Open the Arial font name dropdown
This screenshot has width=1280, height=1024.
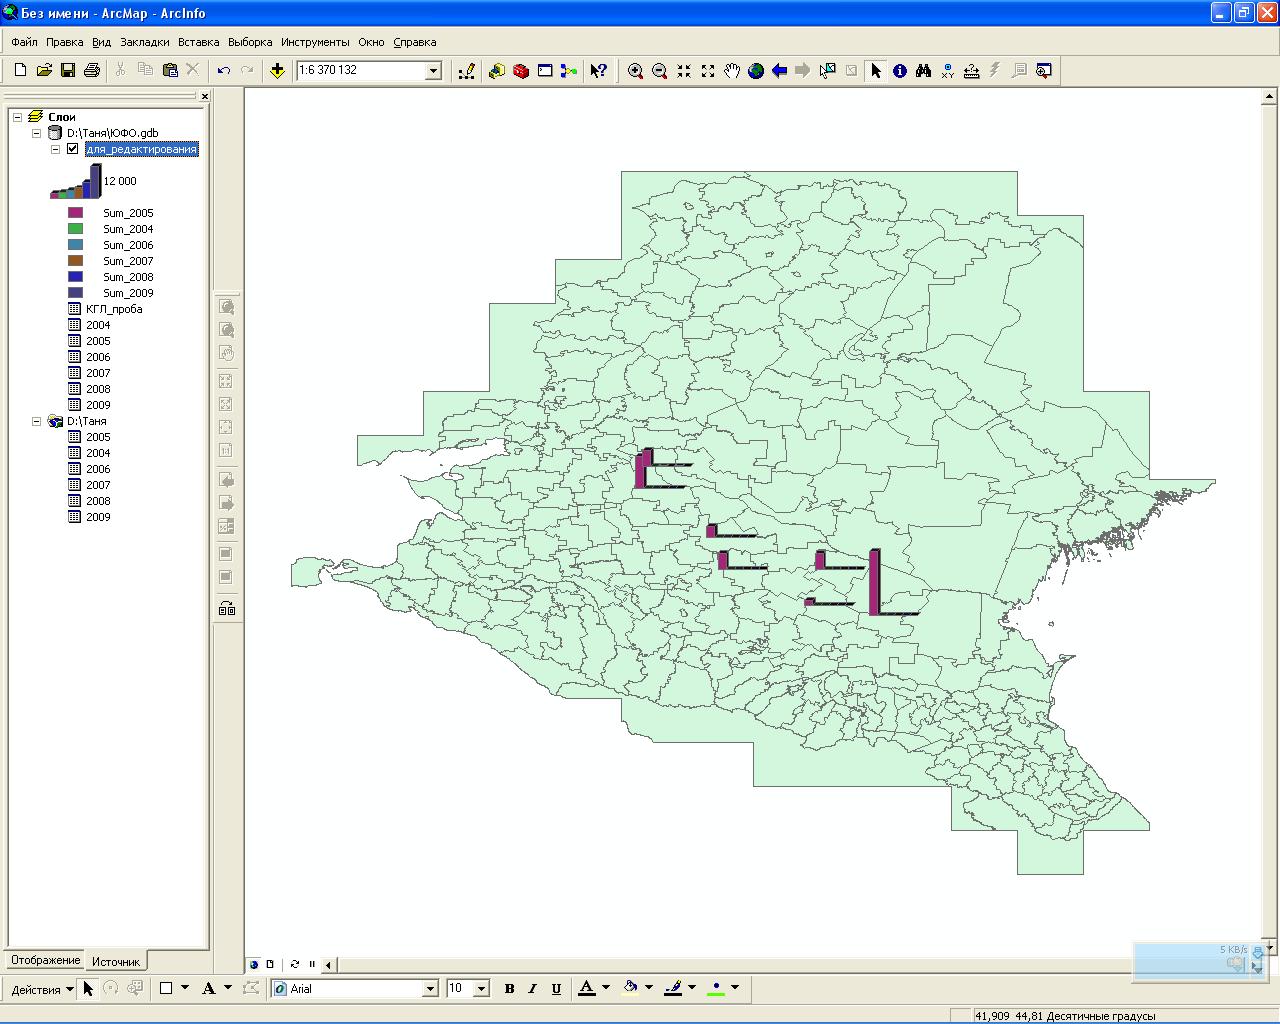pos(430,988)
